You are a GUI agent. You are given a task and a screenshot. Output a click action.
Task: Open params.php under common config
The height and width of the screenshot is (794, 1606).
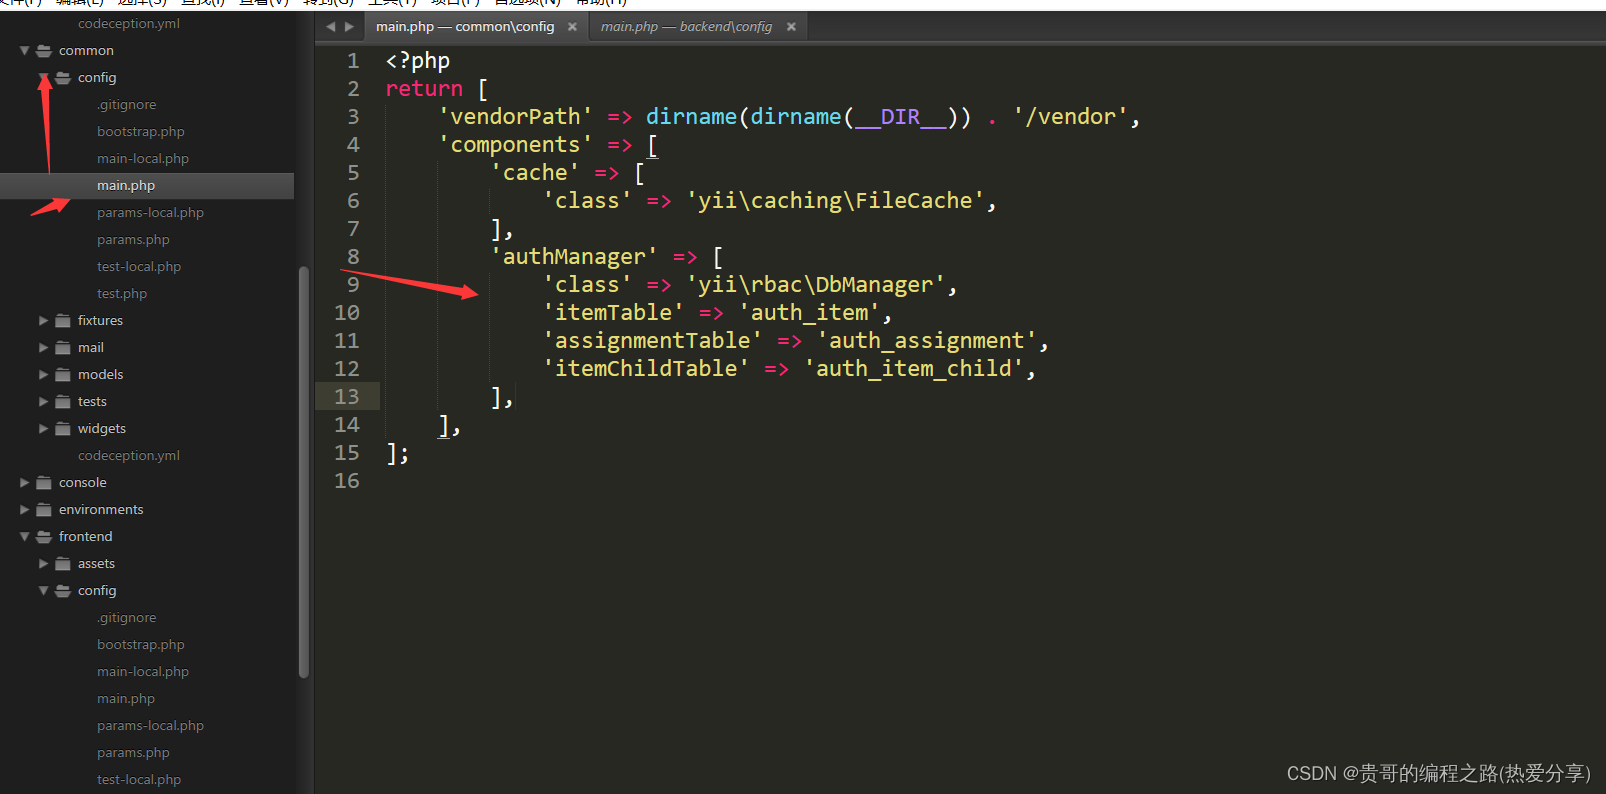coord(133,240)
